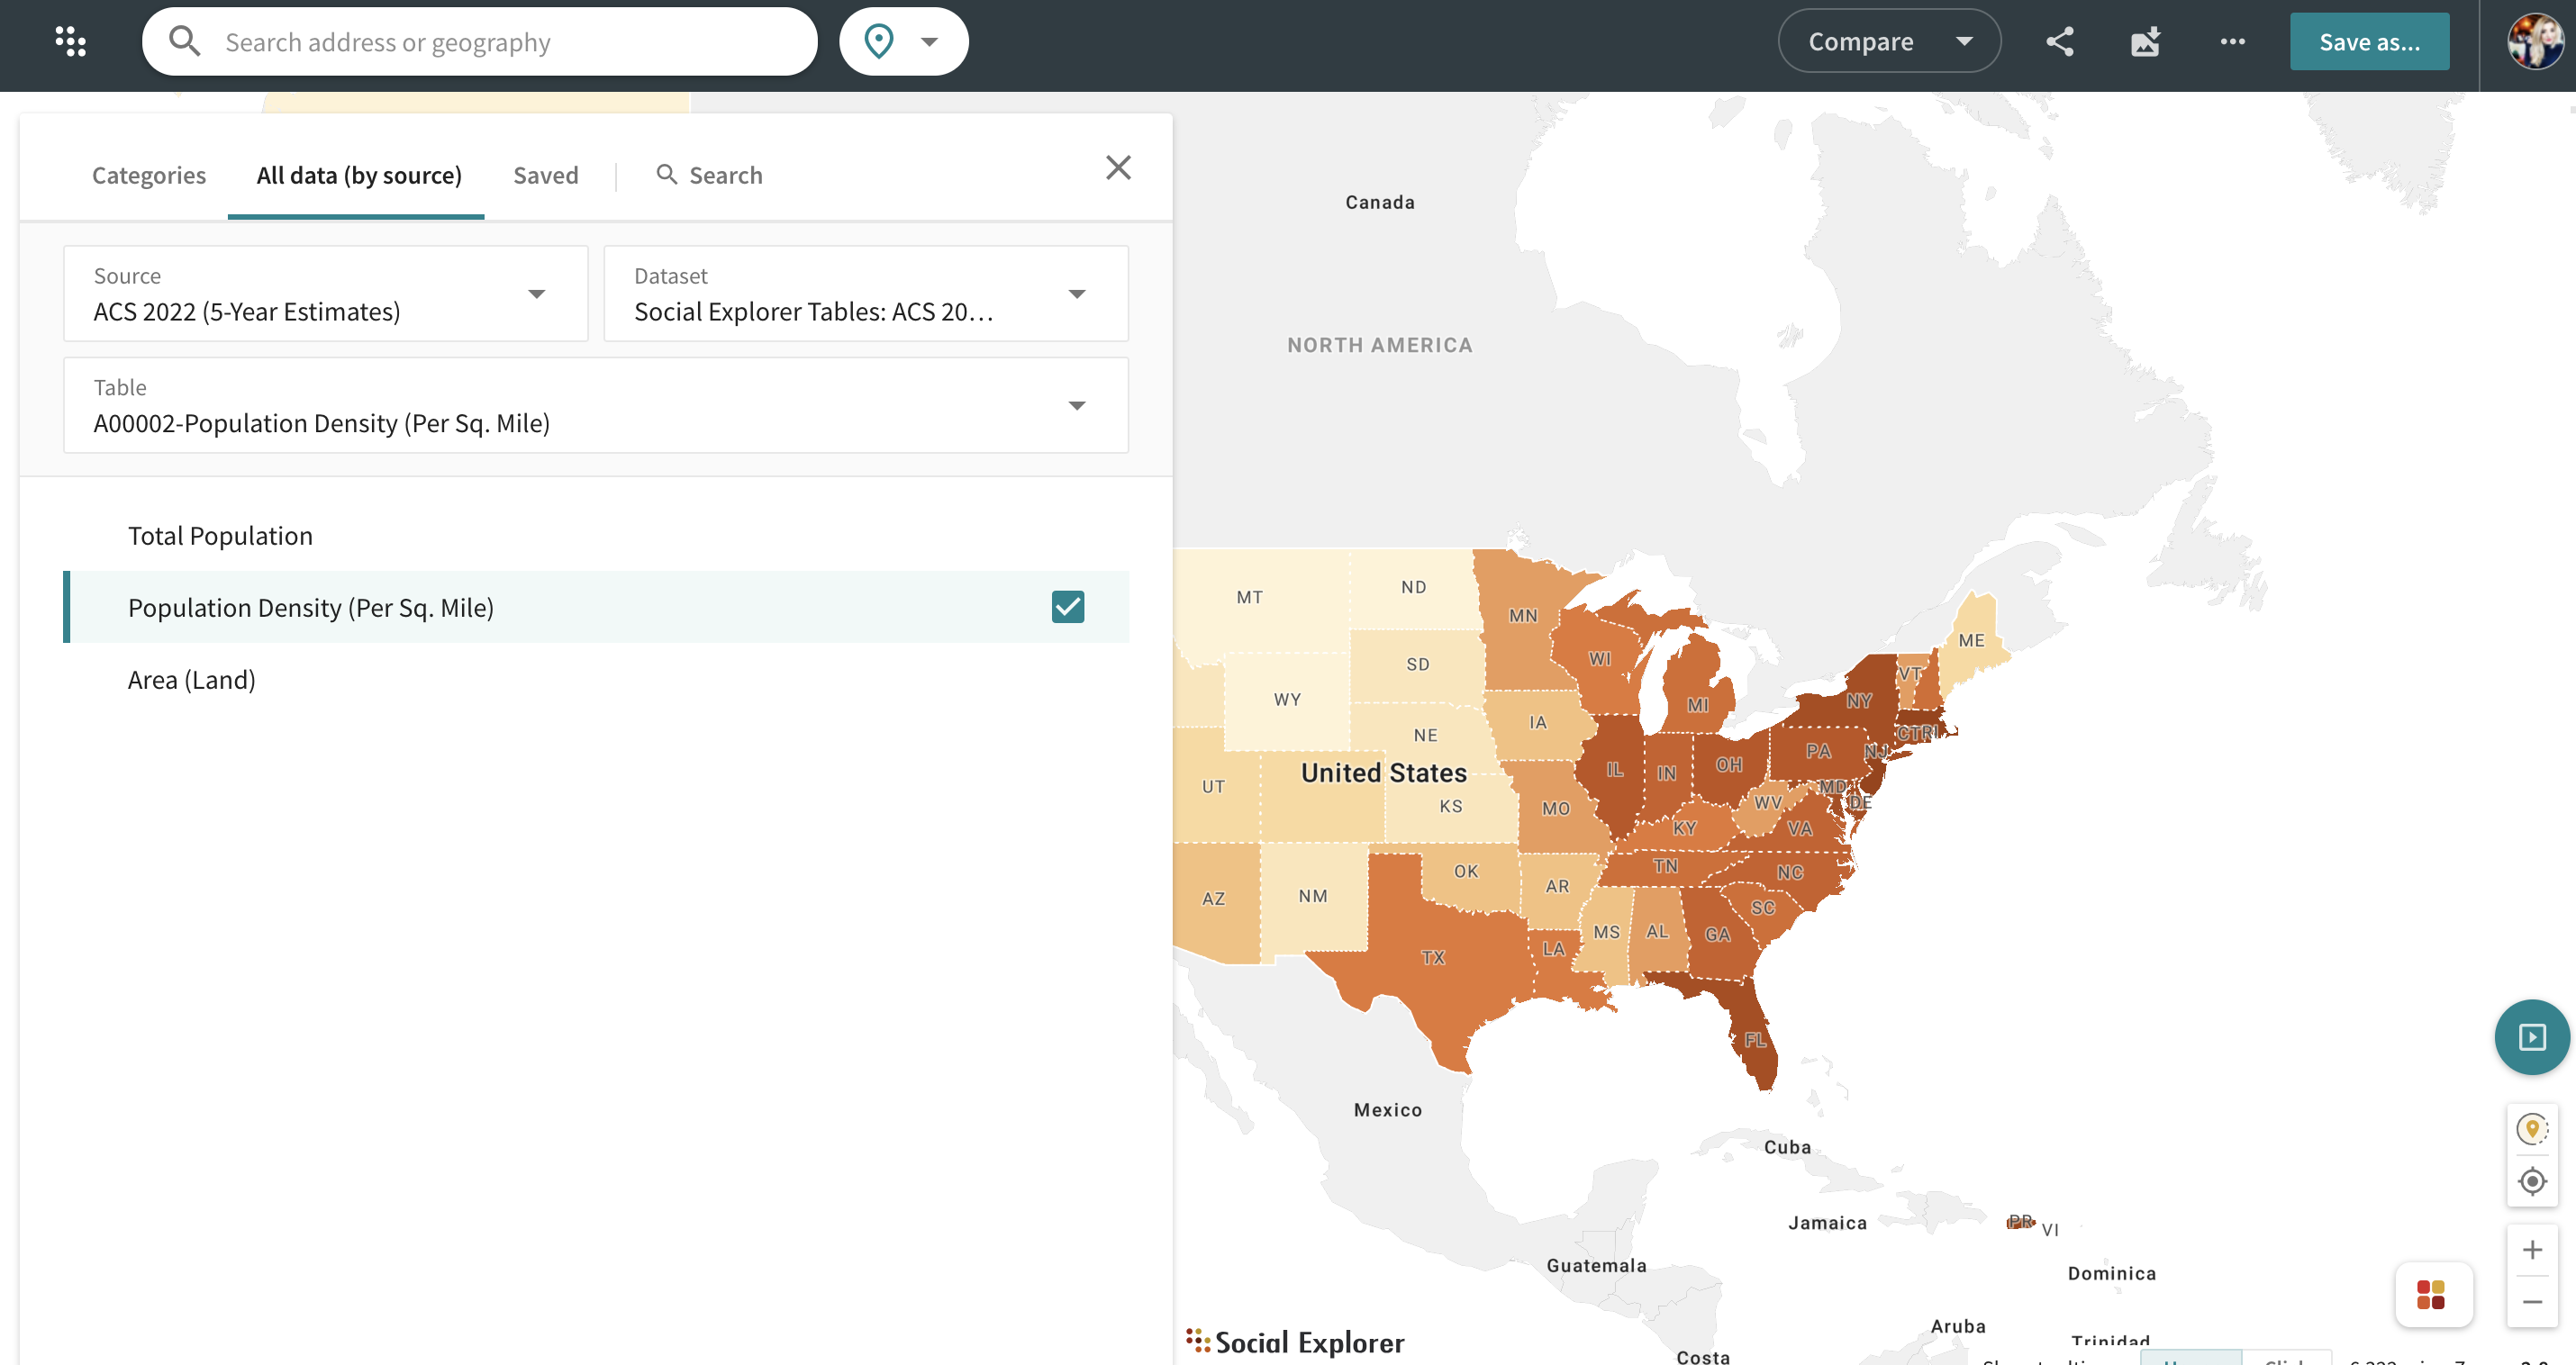2576x1365 pixels.
Task: Open the apps grid menu icon
Action: coord(70,41)
